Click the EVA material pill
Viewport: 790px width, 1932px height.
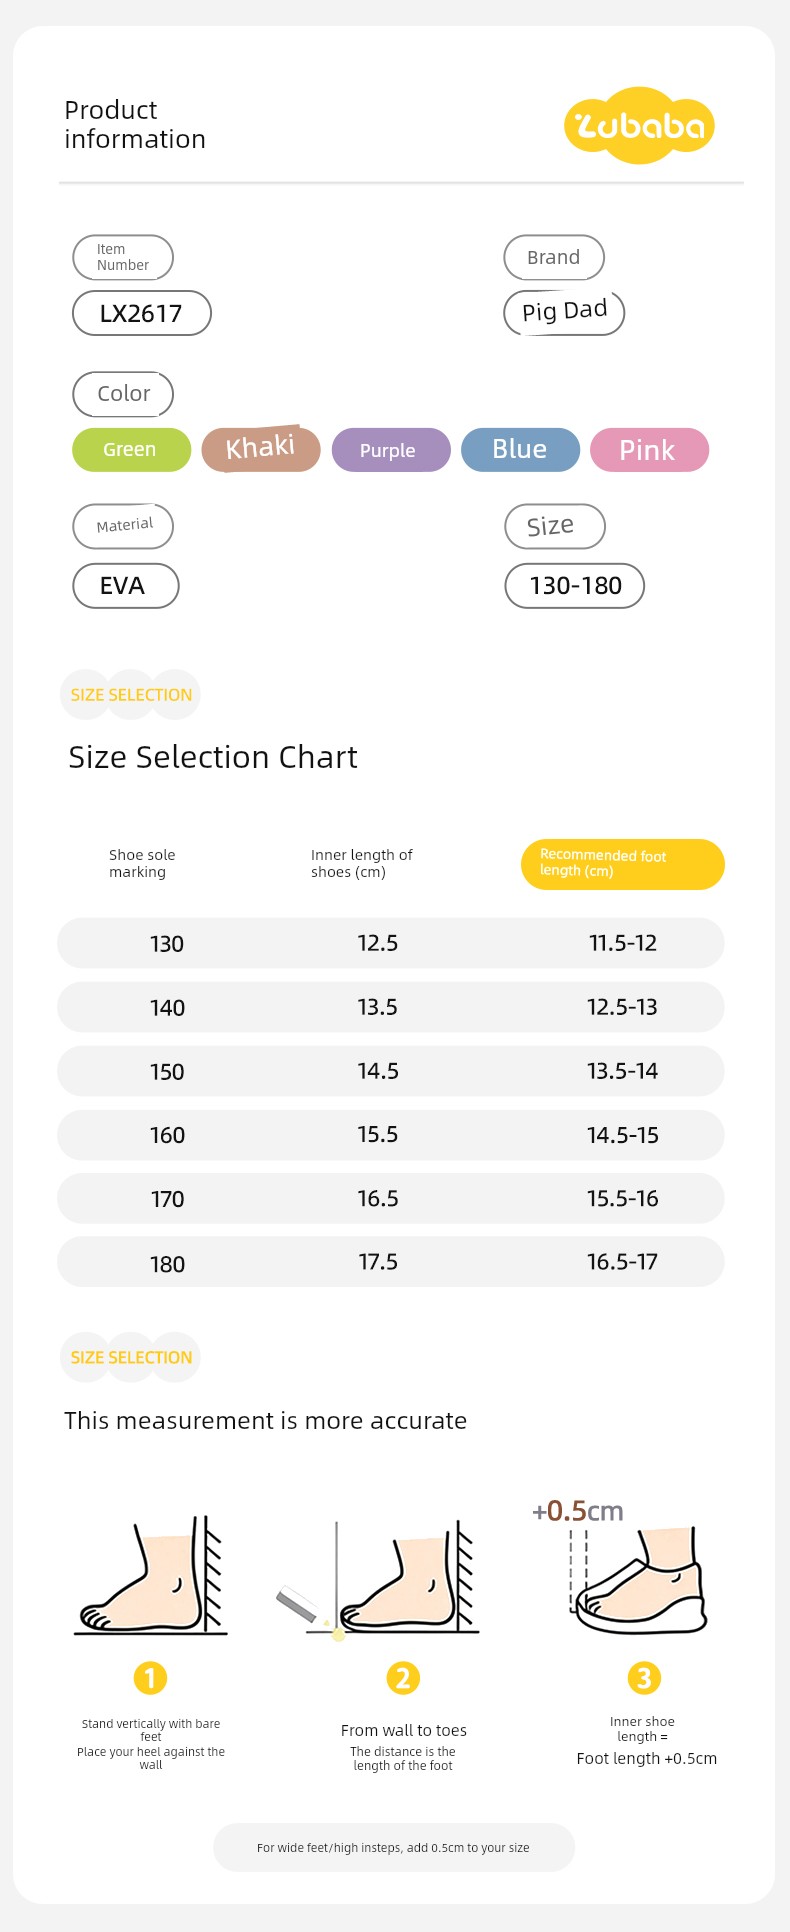126,585
